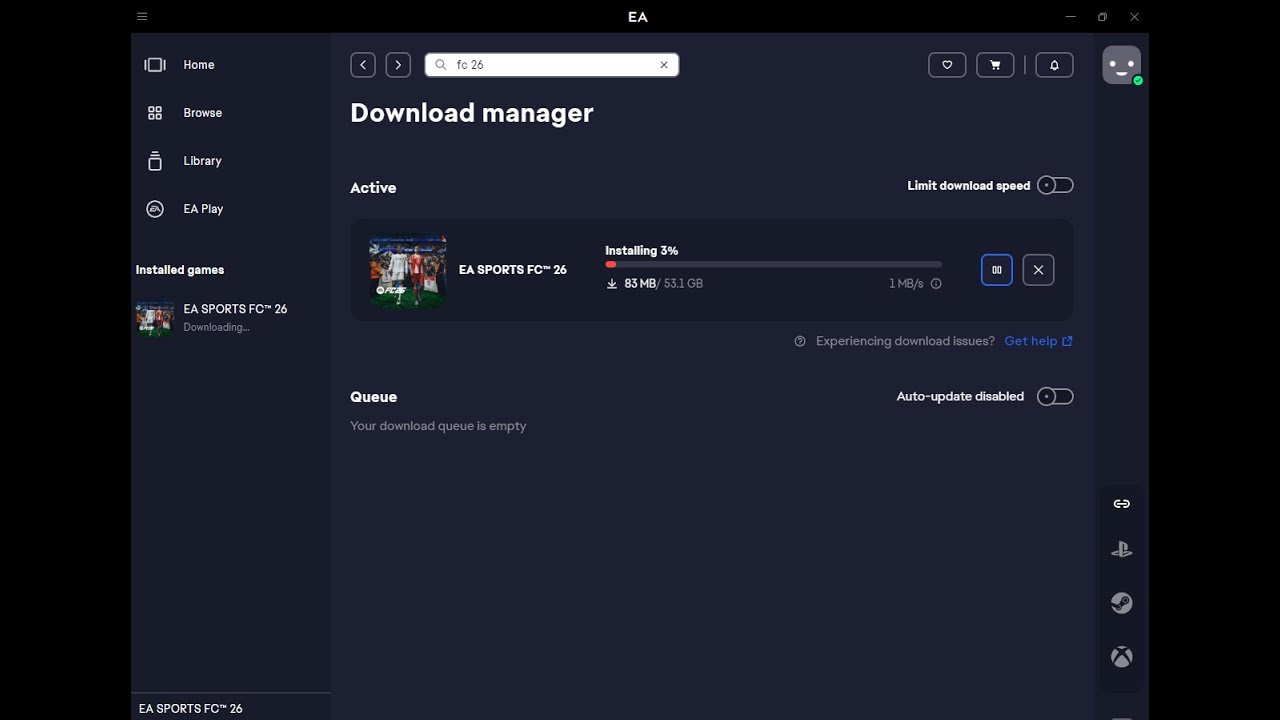Click the magnifier icon in search box
The height and width of the screenshot is (720, 1280).
(x=441, y=65)
